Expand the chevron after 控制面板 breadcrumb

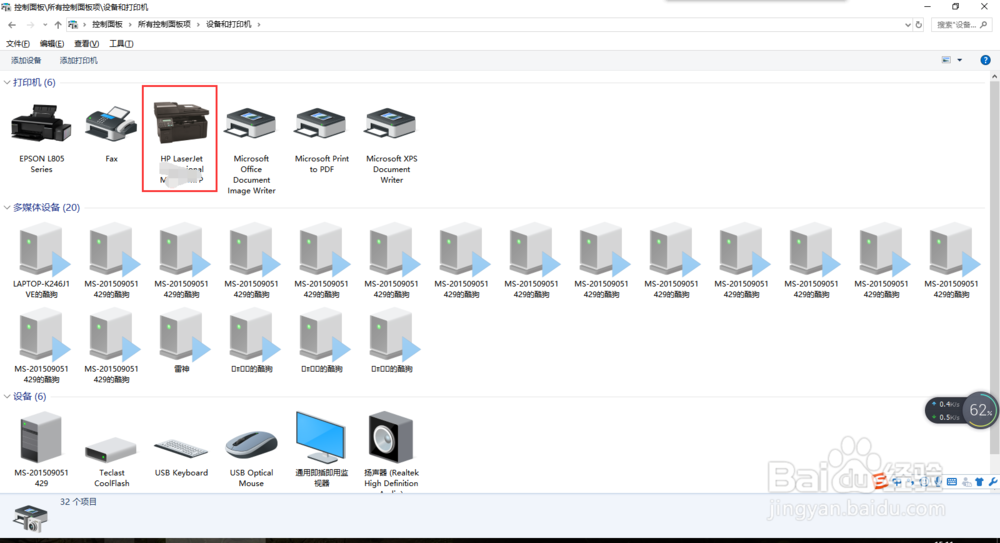tap(130, 24)
